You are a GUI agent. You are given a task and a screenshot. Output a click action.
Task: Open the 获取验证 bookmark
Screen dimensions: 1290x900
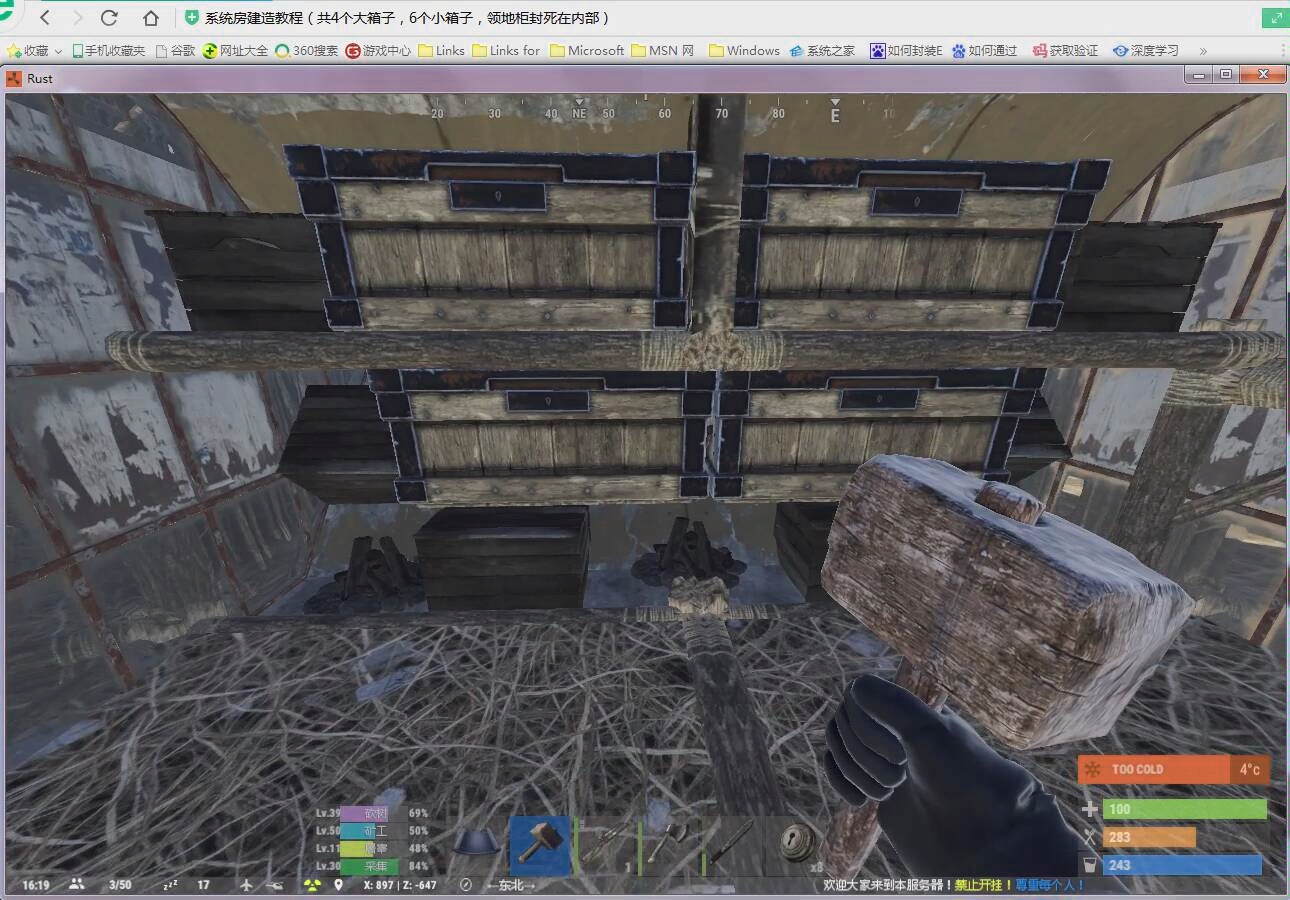point(1066,50)
